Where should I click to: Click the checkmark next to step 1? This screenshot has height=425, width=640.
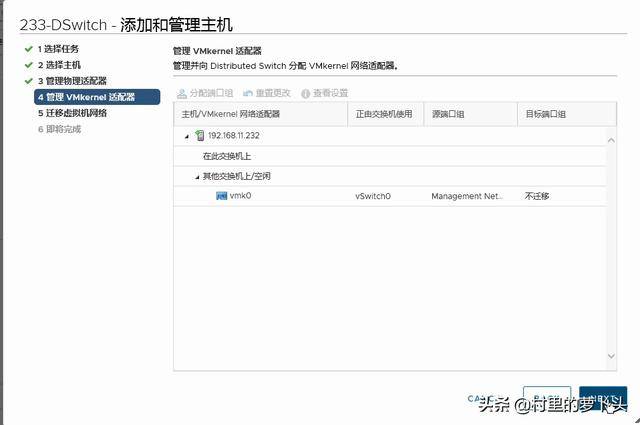pos(28,48)
